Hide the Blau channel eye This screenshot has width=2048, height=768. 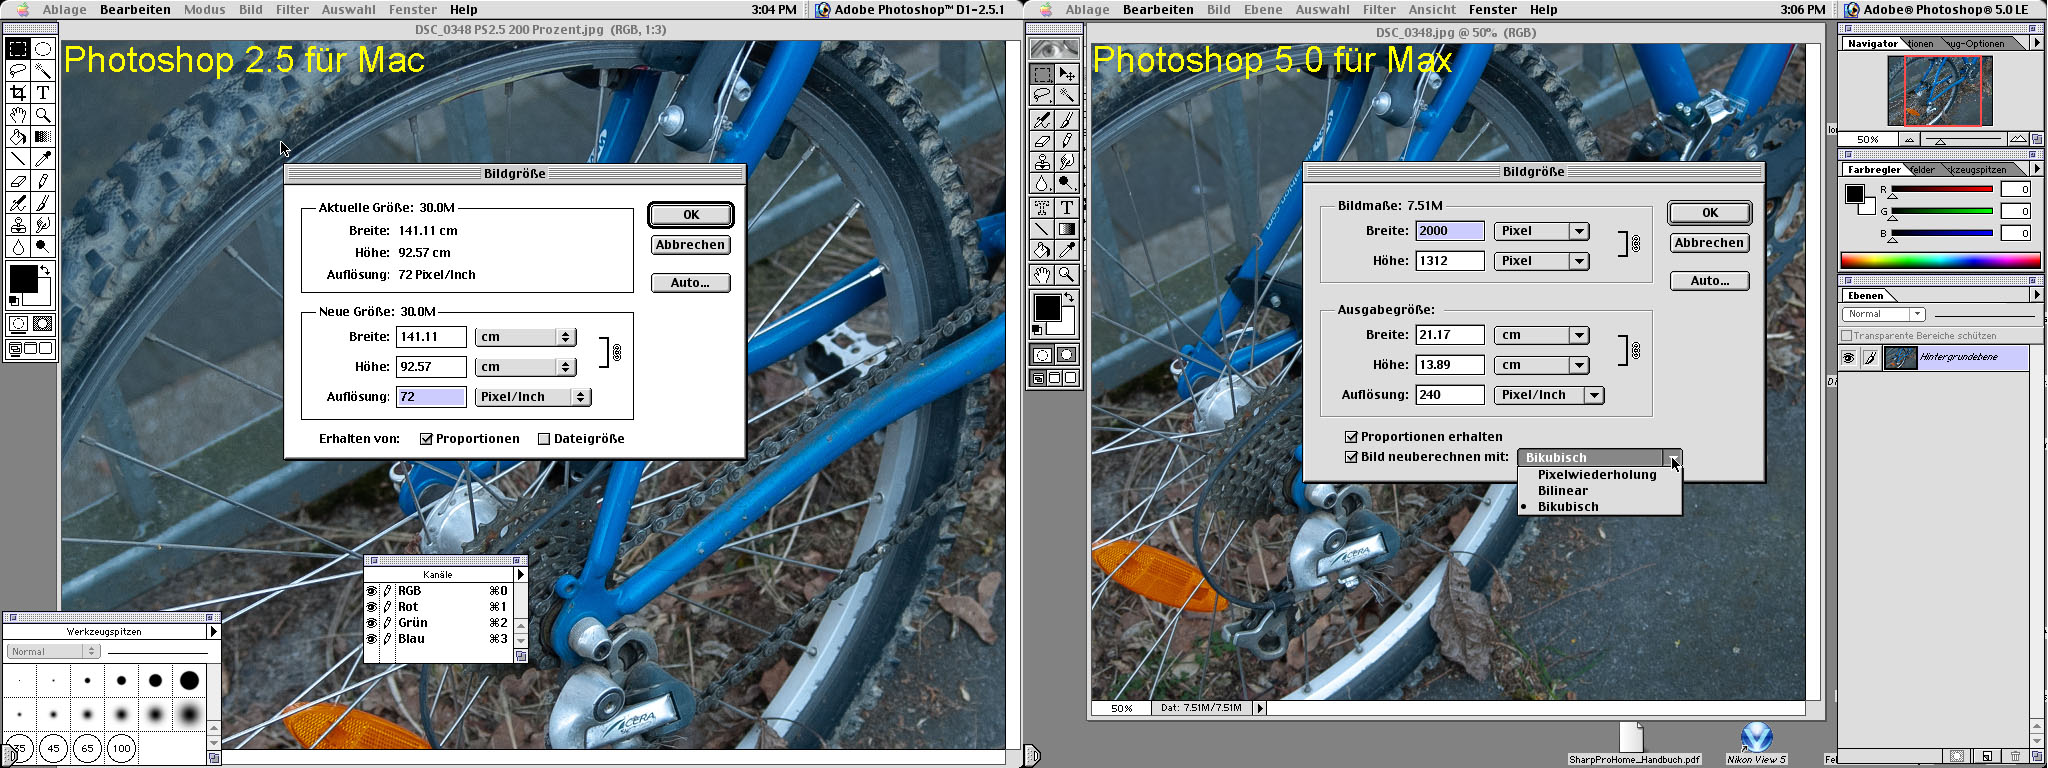[371, 639]
